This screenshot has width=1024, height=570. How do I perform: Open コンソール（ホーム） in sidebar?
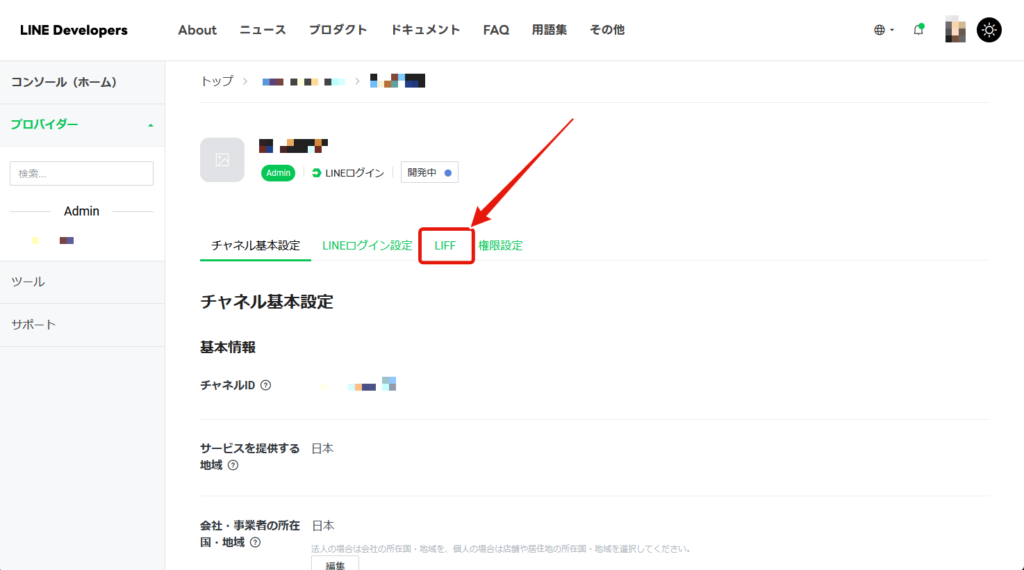tap(82, 82)
